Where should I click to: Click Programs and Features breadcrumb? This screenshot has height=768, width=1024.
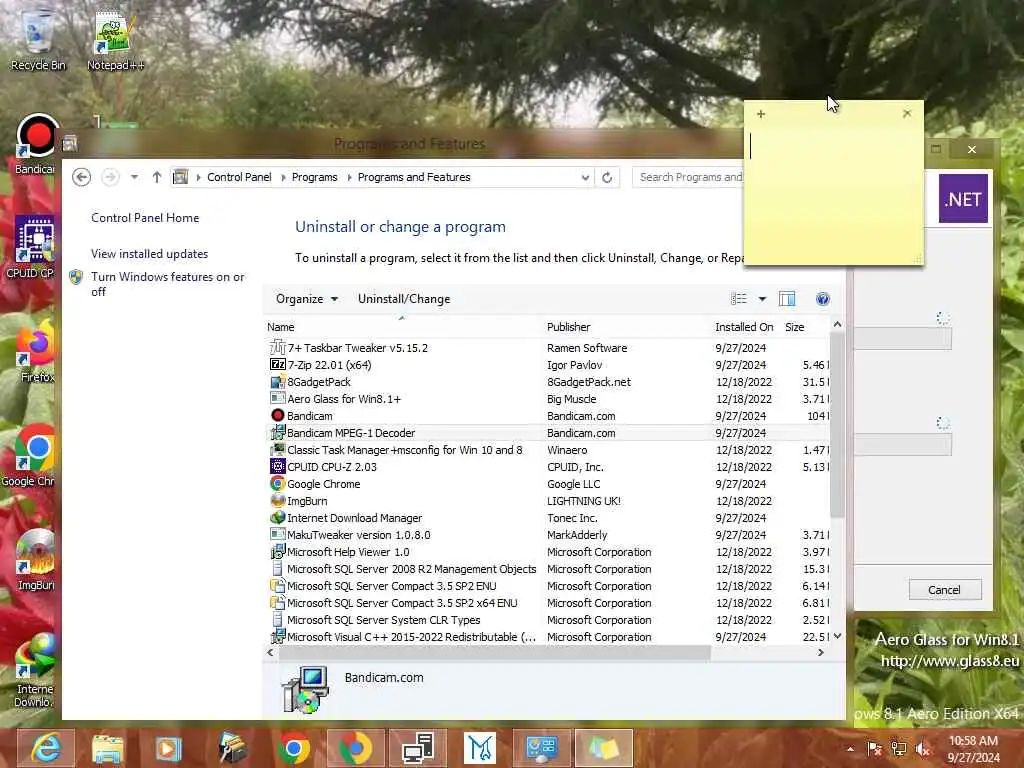point(414,177)
